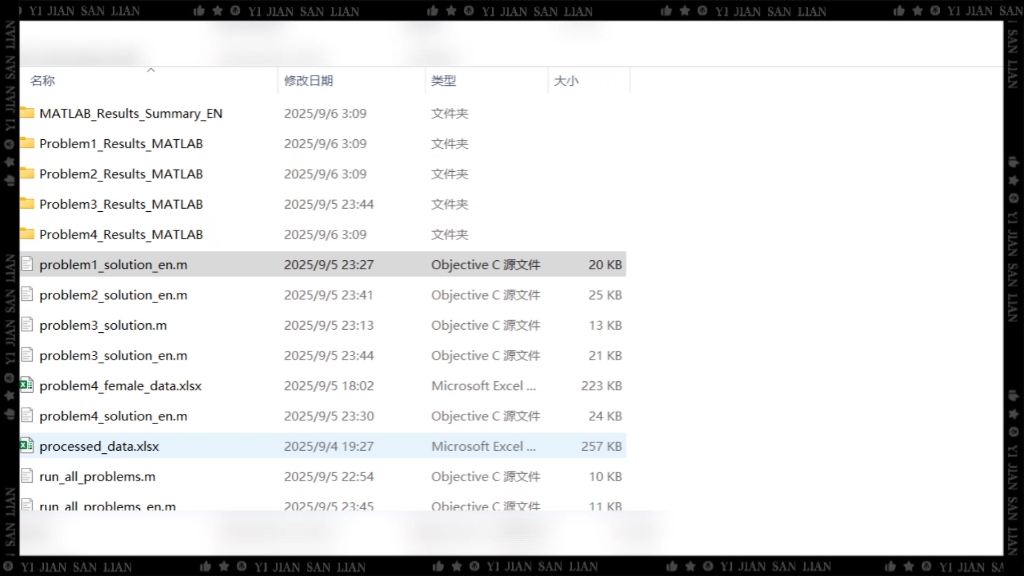Viewport: 1024px width, 576px height.
Task: Click the Problem3_Results_MATLAB folder icon
Action: coord(27,204)
